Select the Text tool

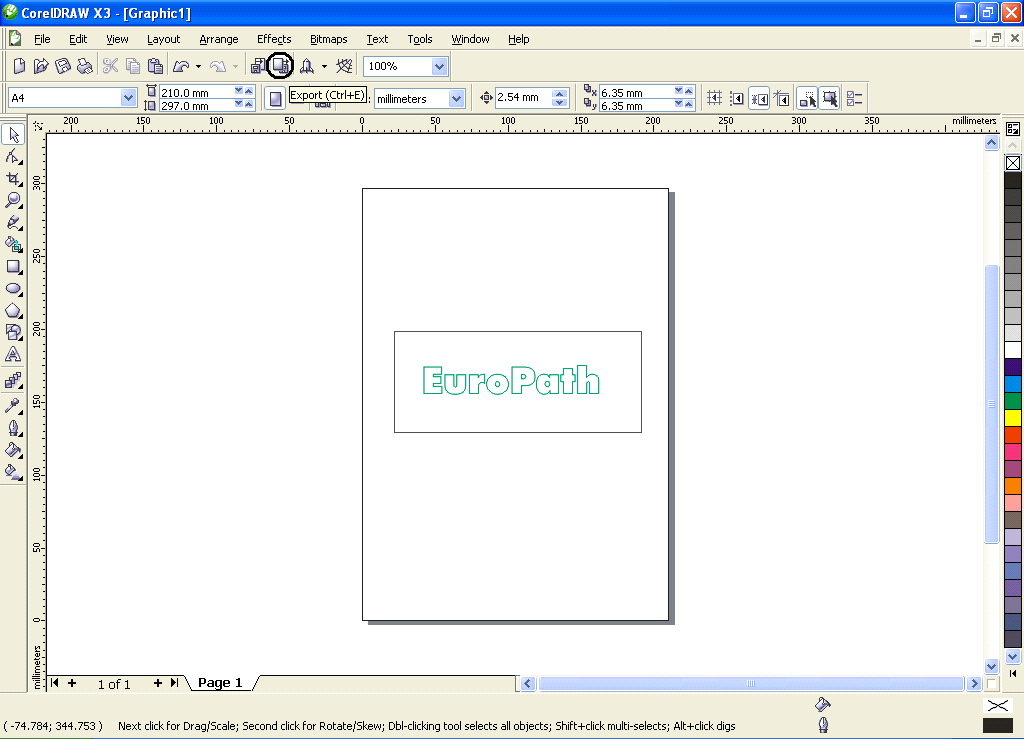click(13, 354)
